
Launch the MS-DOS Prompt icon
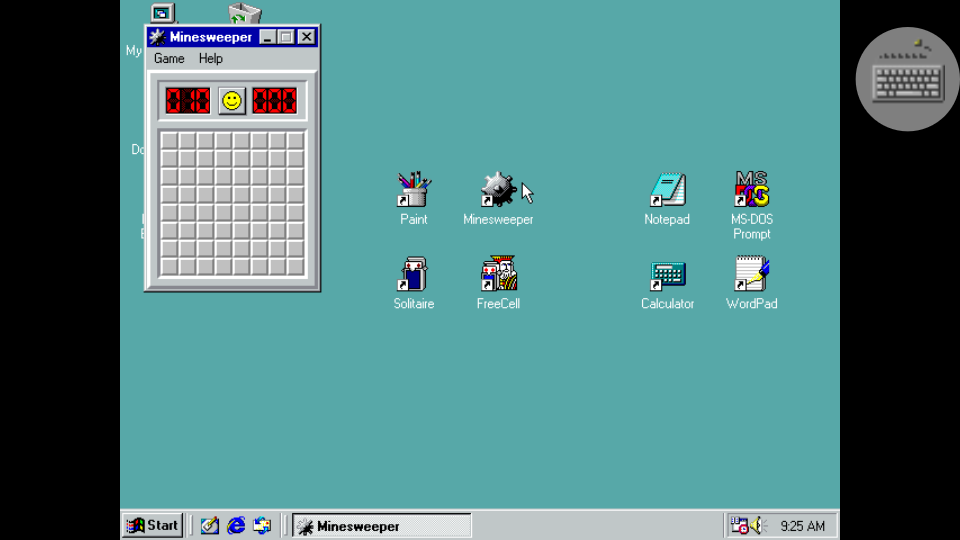[751, 190]
